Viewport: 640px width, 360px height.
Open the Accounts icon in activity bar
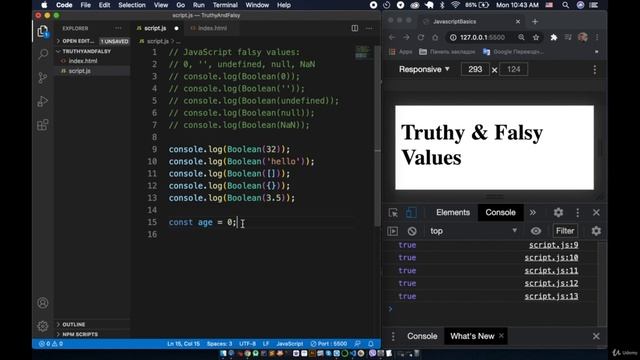point(43,303)
